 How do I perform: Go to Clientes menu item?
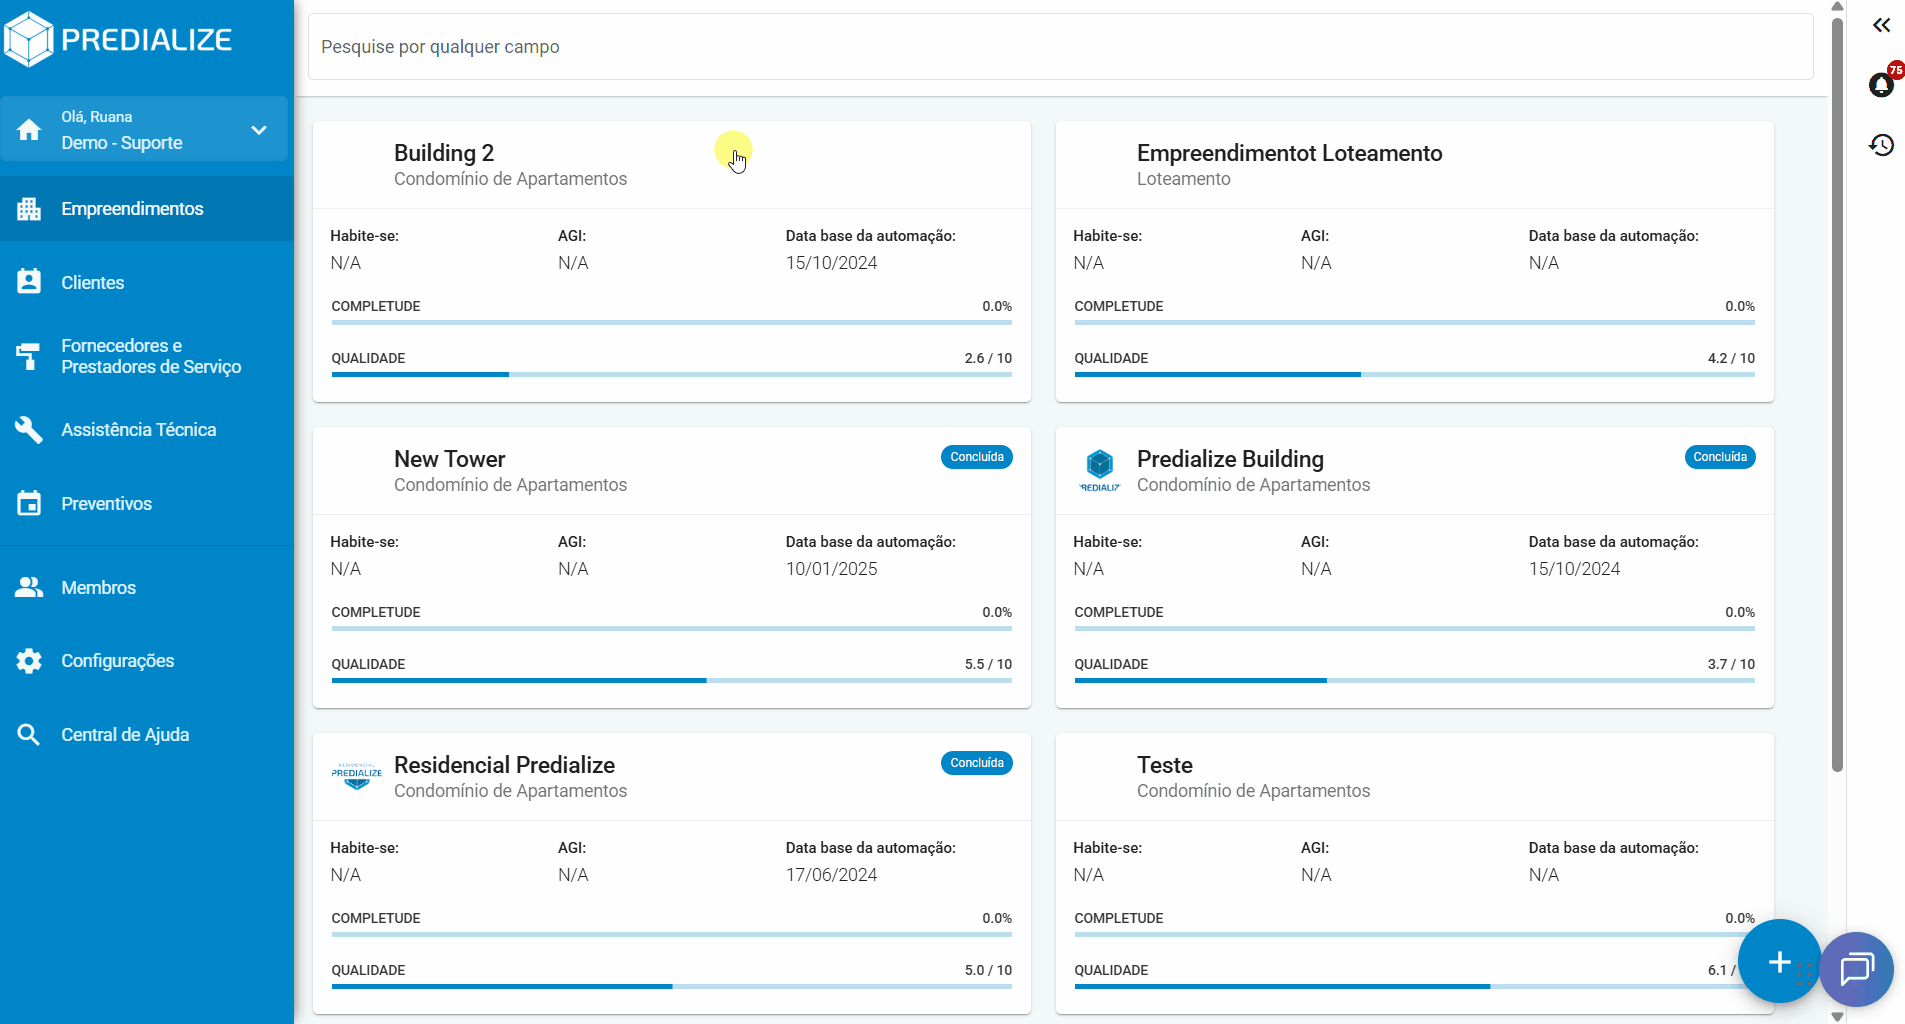(92, 283)
